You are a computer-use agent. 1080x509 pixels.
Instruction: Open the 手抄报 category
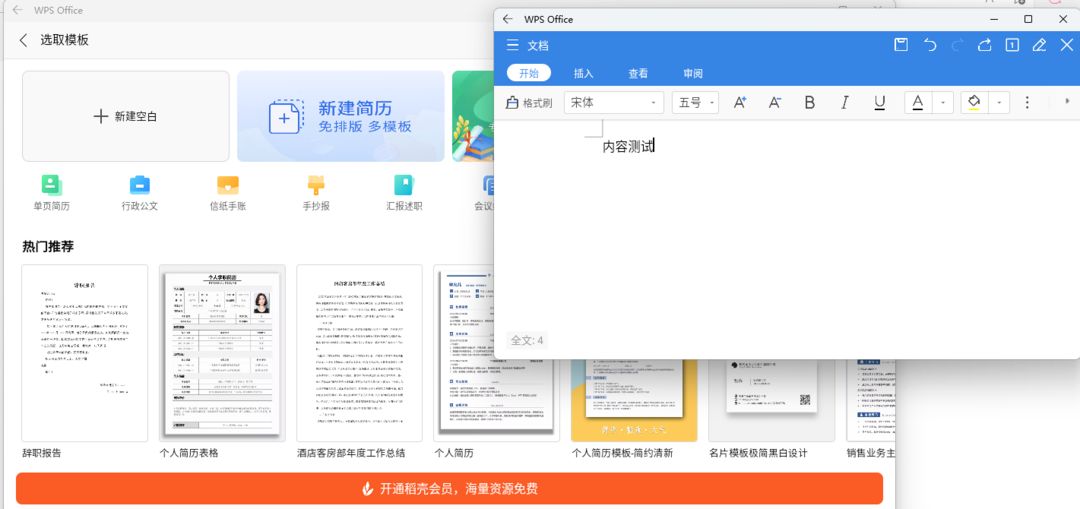click(316, 193)
